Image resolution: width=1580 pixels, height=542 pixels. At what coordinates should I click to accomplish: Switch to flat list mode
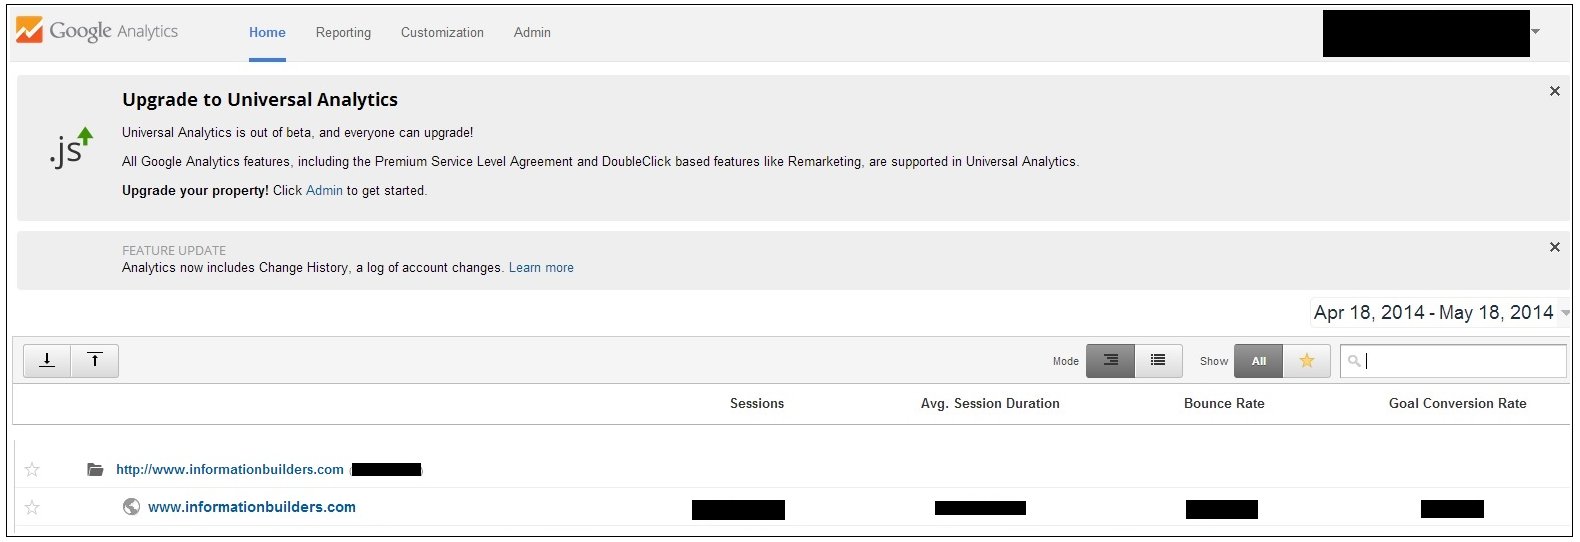(x=1158, y=360)
